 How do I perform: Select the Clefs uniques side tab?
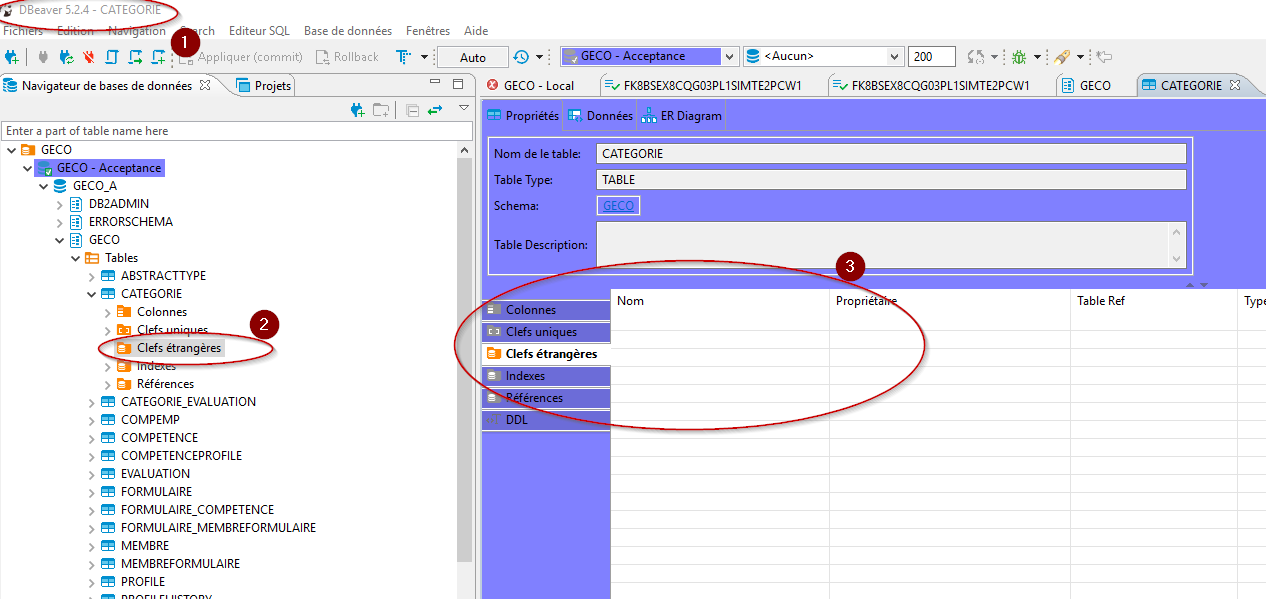pyautogui.click(x=546, y=332)
